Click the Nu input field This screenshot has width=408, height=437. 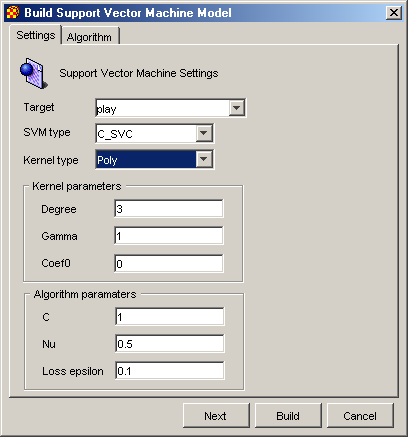(x=170, y=344)
